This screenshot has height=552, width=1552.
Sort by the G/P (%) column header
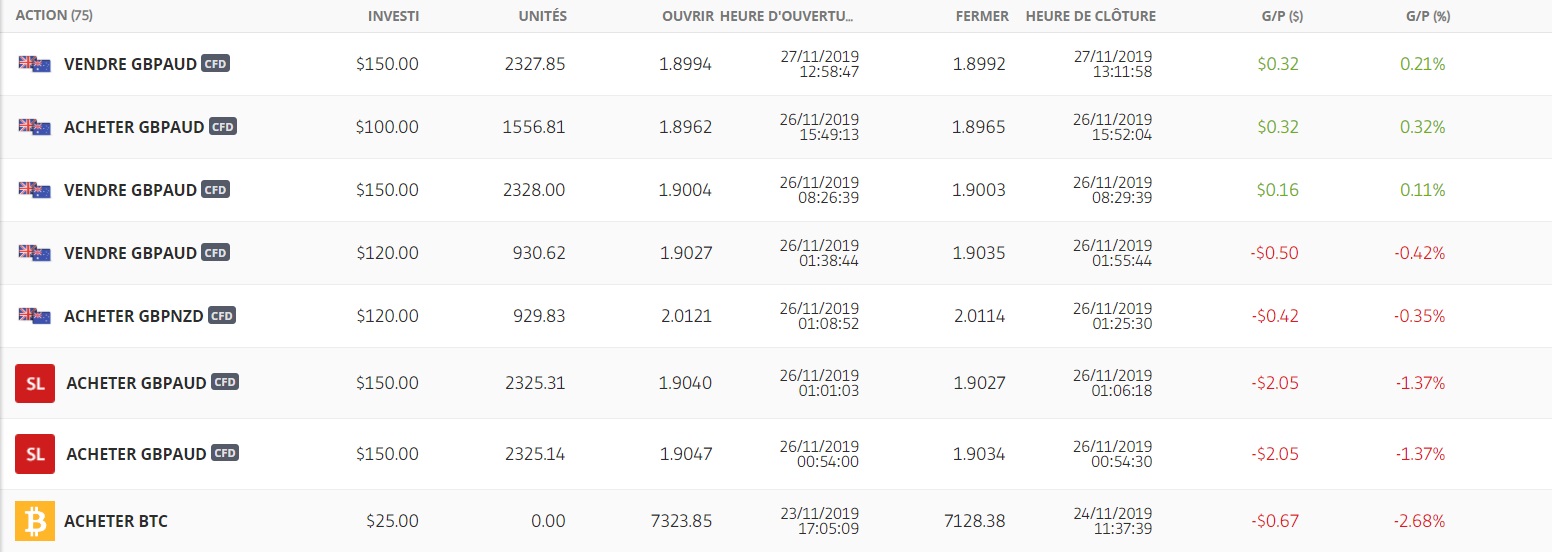1426,16
